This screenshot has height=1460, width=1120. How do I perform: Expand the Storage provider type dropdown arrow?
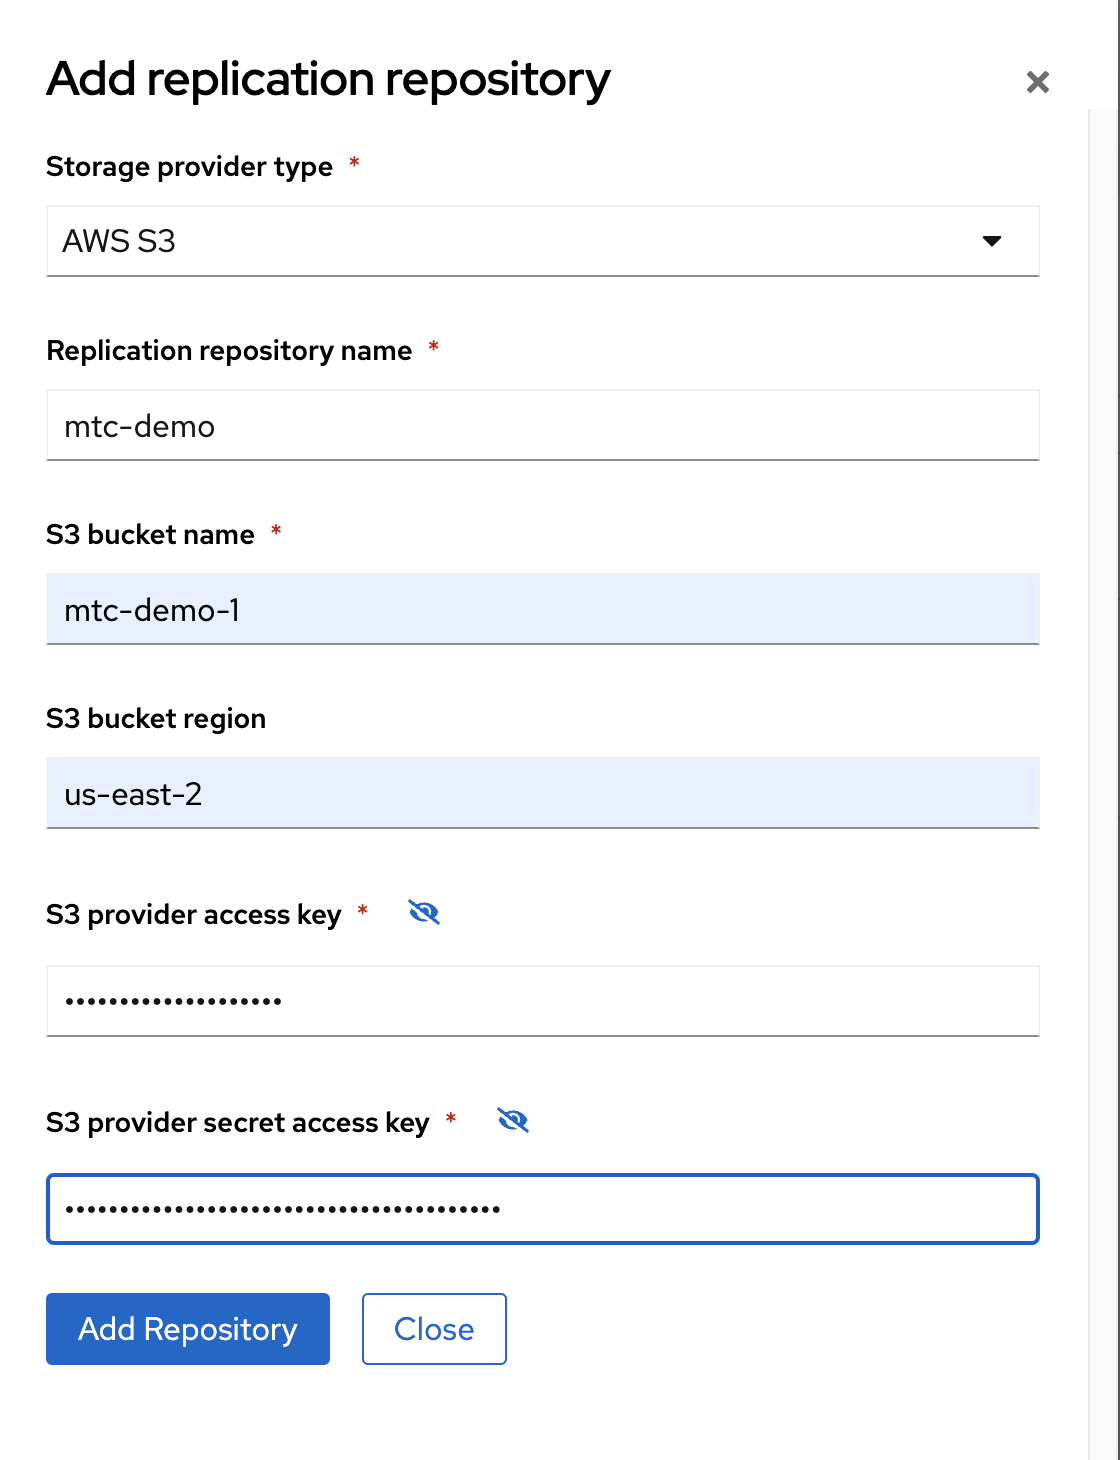[991, 241]
